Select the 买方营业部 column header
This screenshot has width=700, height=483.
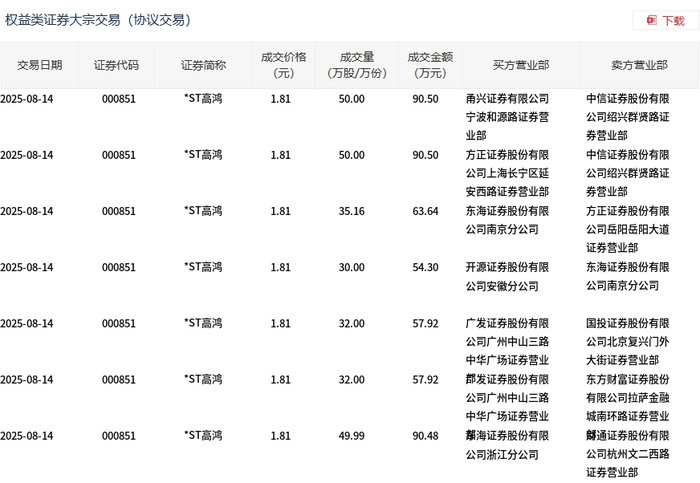coord(521,65)
